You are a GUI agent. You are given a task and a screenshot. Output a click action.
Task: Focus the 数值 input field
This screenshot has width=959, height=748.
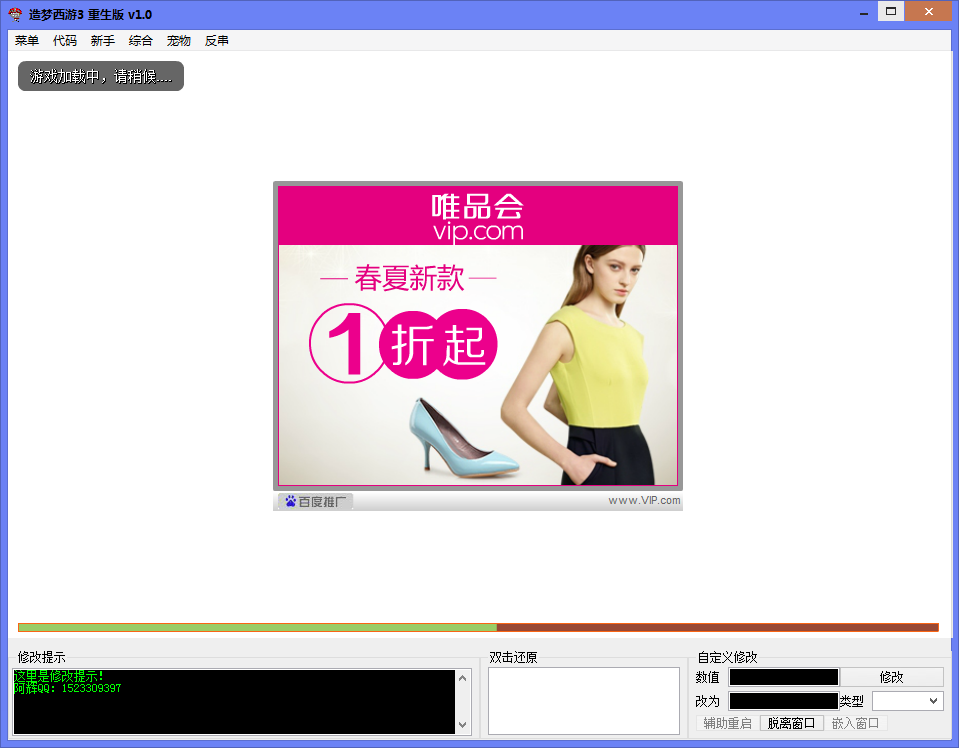click(x=783, y=677)
